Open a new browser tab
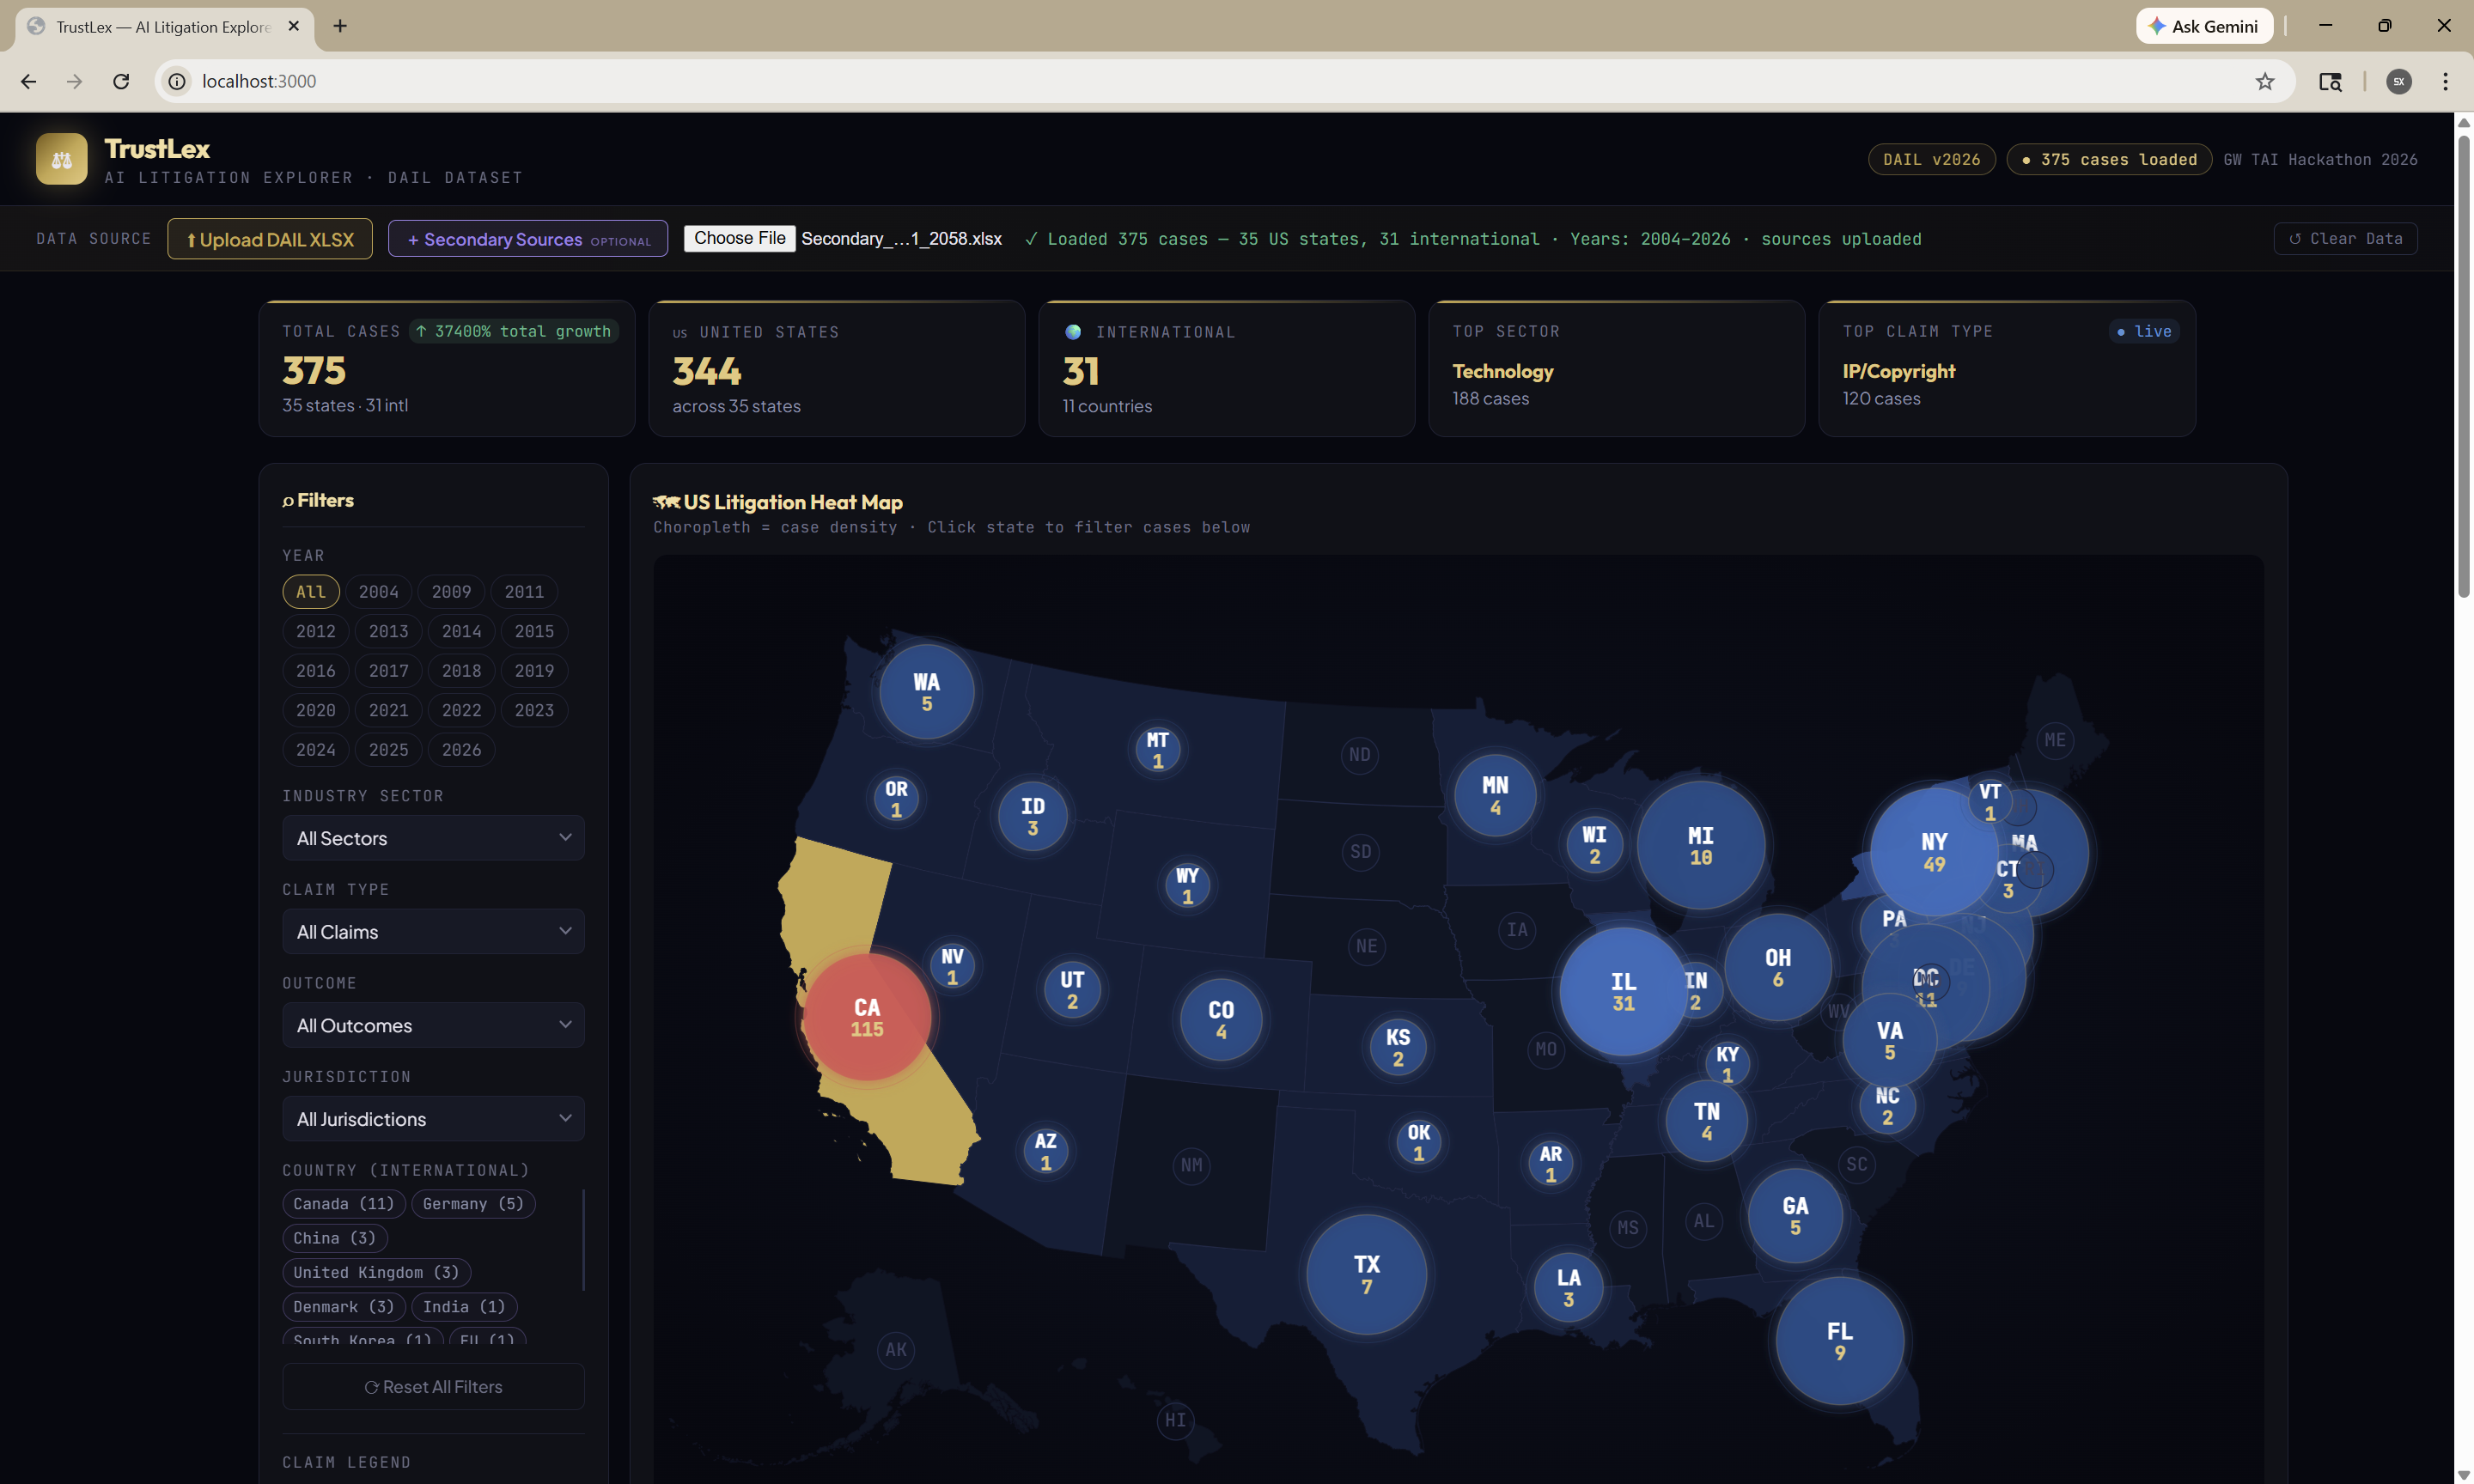 pos(340,26)
